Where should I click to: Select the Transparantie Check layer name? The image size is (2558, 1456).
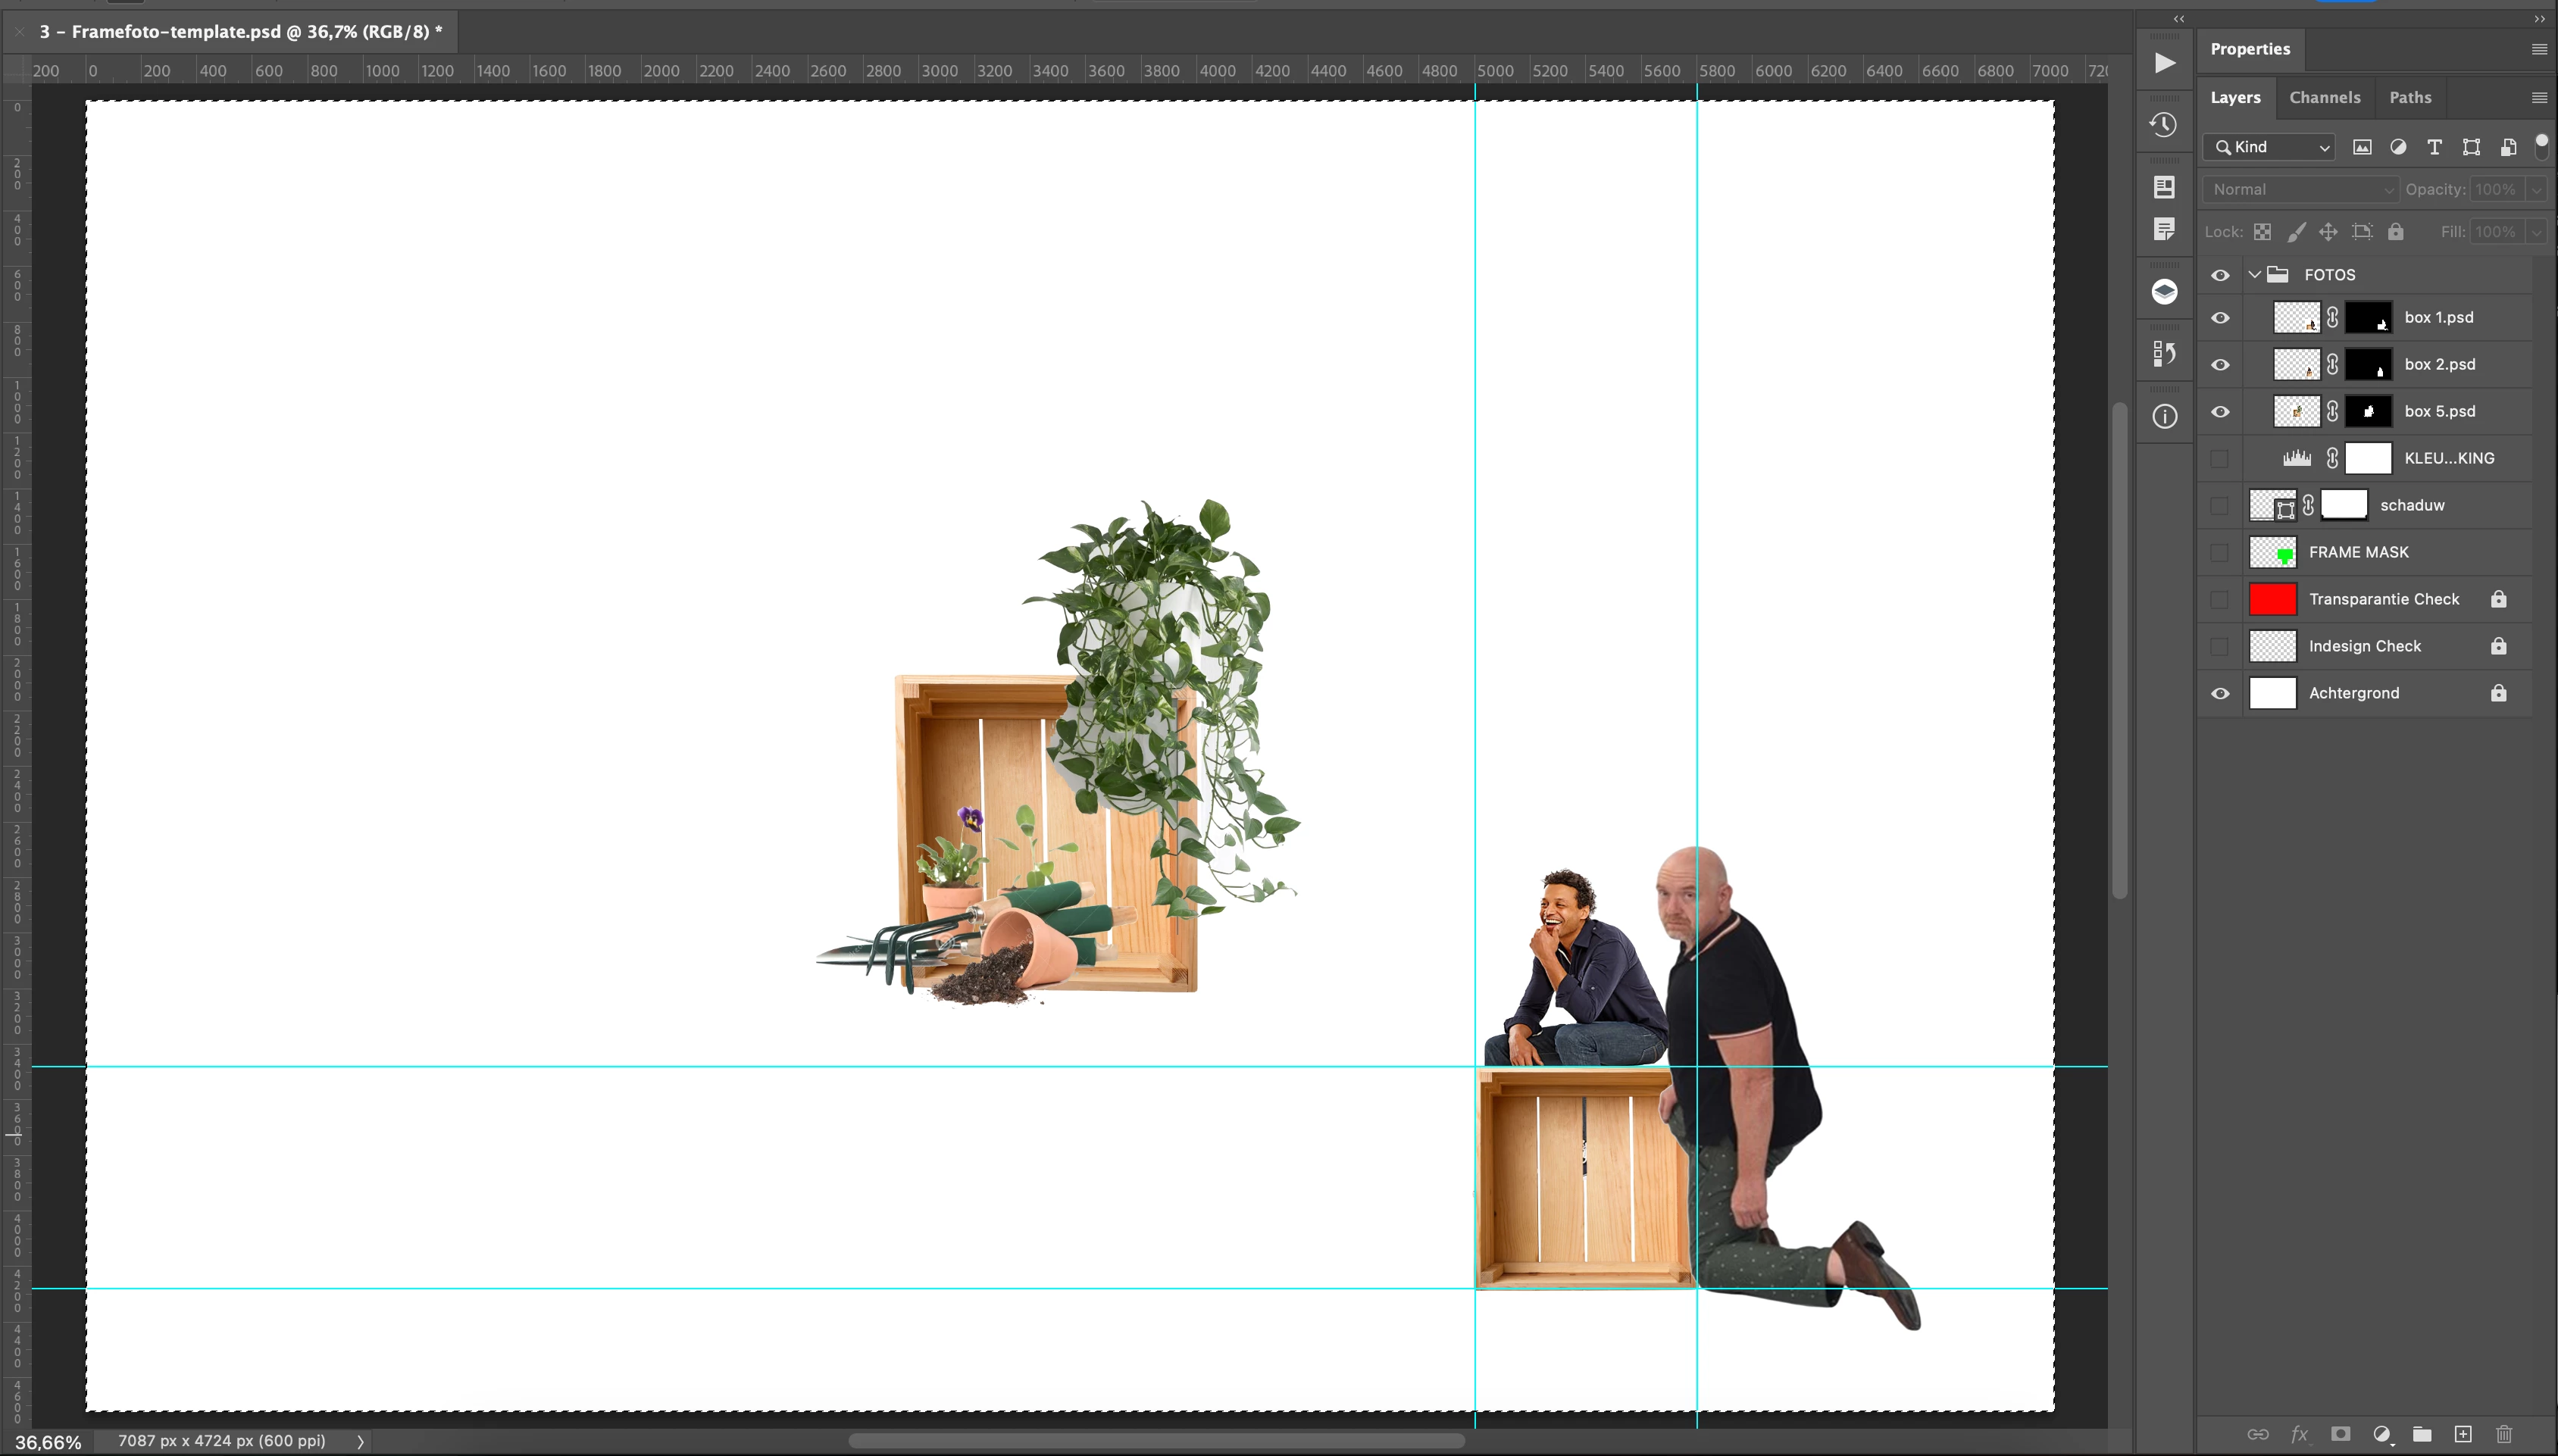(2383, 599)
